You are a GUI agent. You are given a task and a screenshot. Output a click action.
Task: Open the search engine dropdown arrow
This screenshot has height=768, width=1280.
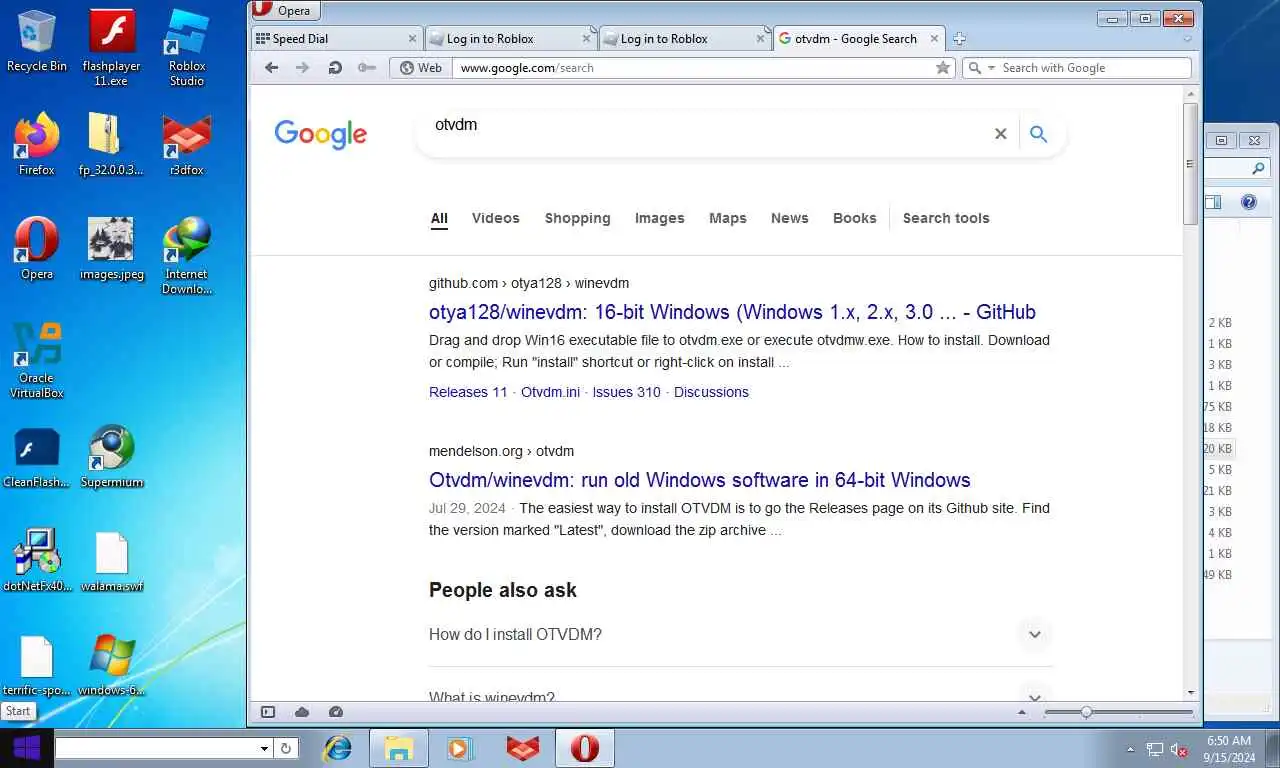992,68
